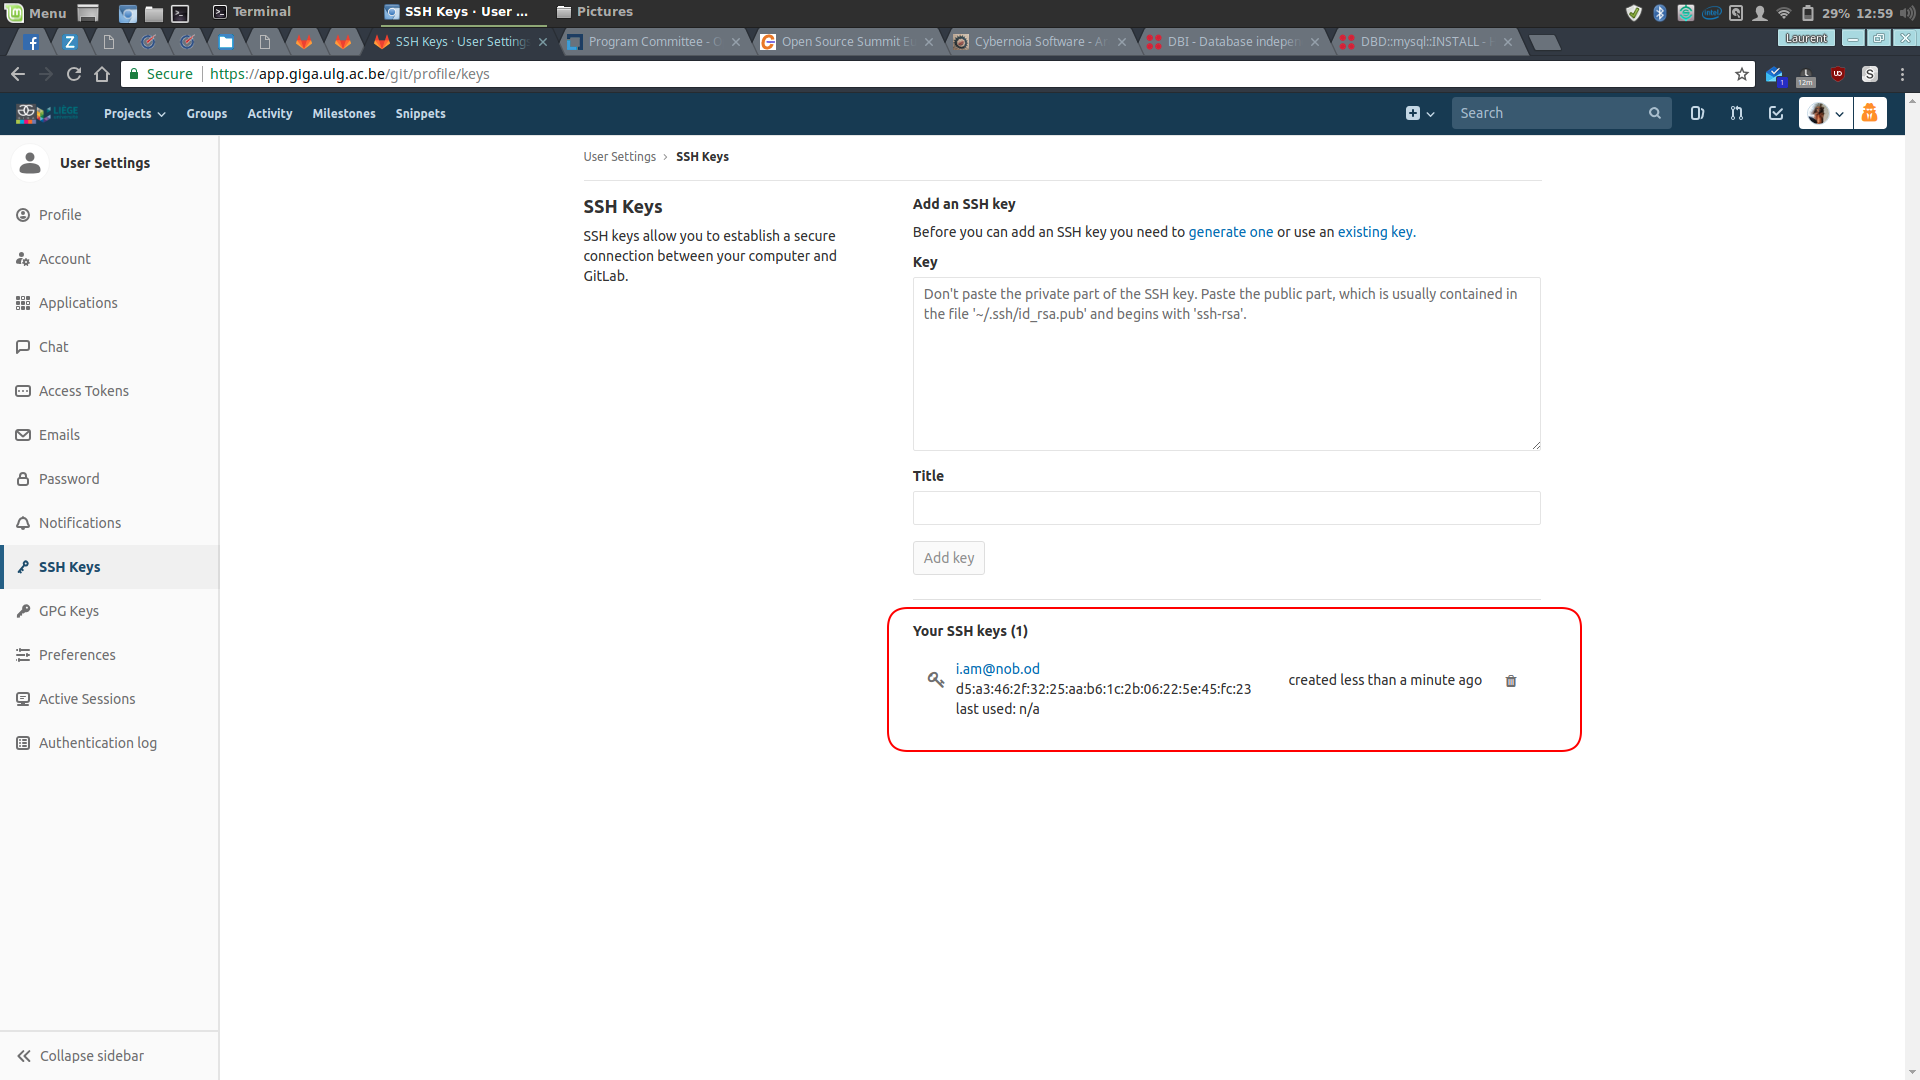Bookmark this page with the star icon
The image size is (1920, 1080).
tap(1742, 74)
